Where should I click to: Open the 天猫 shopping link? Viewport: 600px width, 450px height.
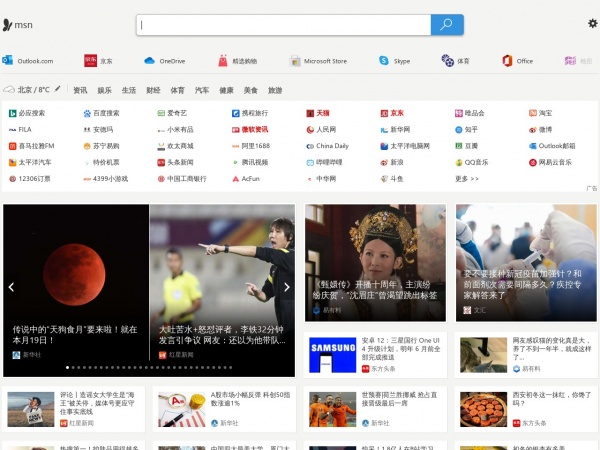tap(317, 113)
